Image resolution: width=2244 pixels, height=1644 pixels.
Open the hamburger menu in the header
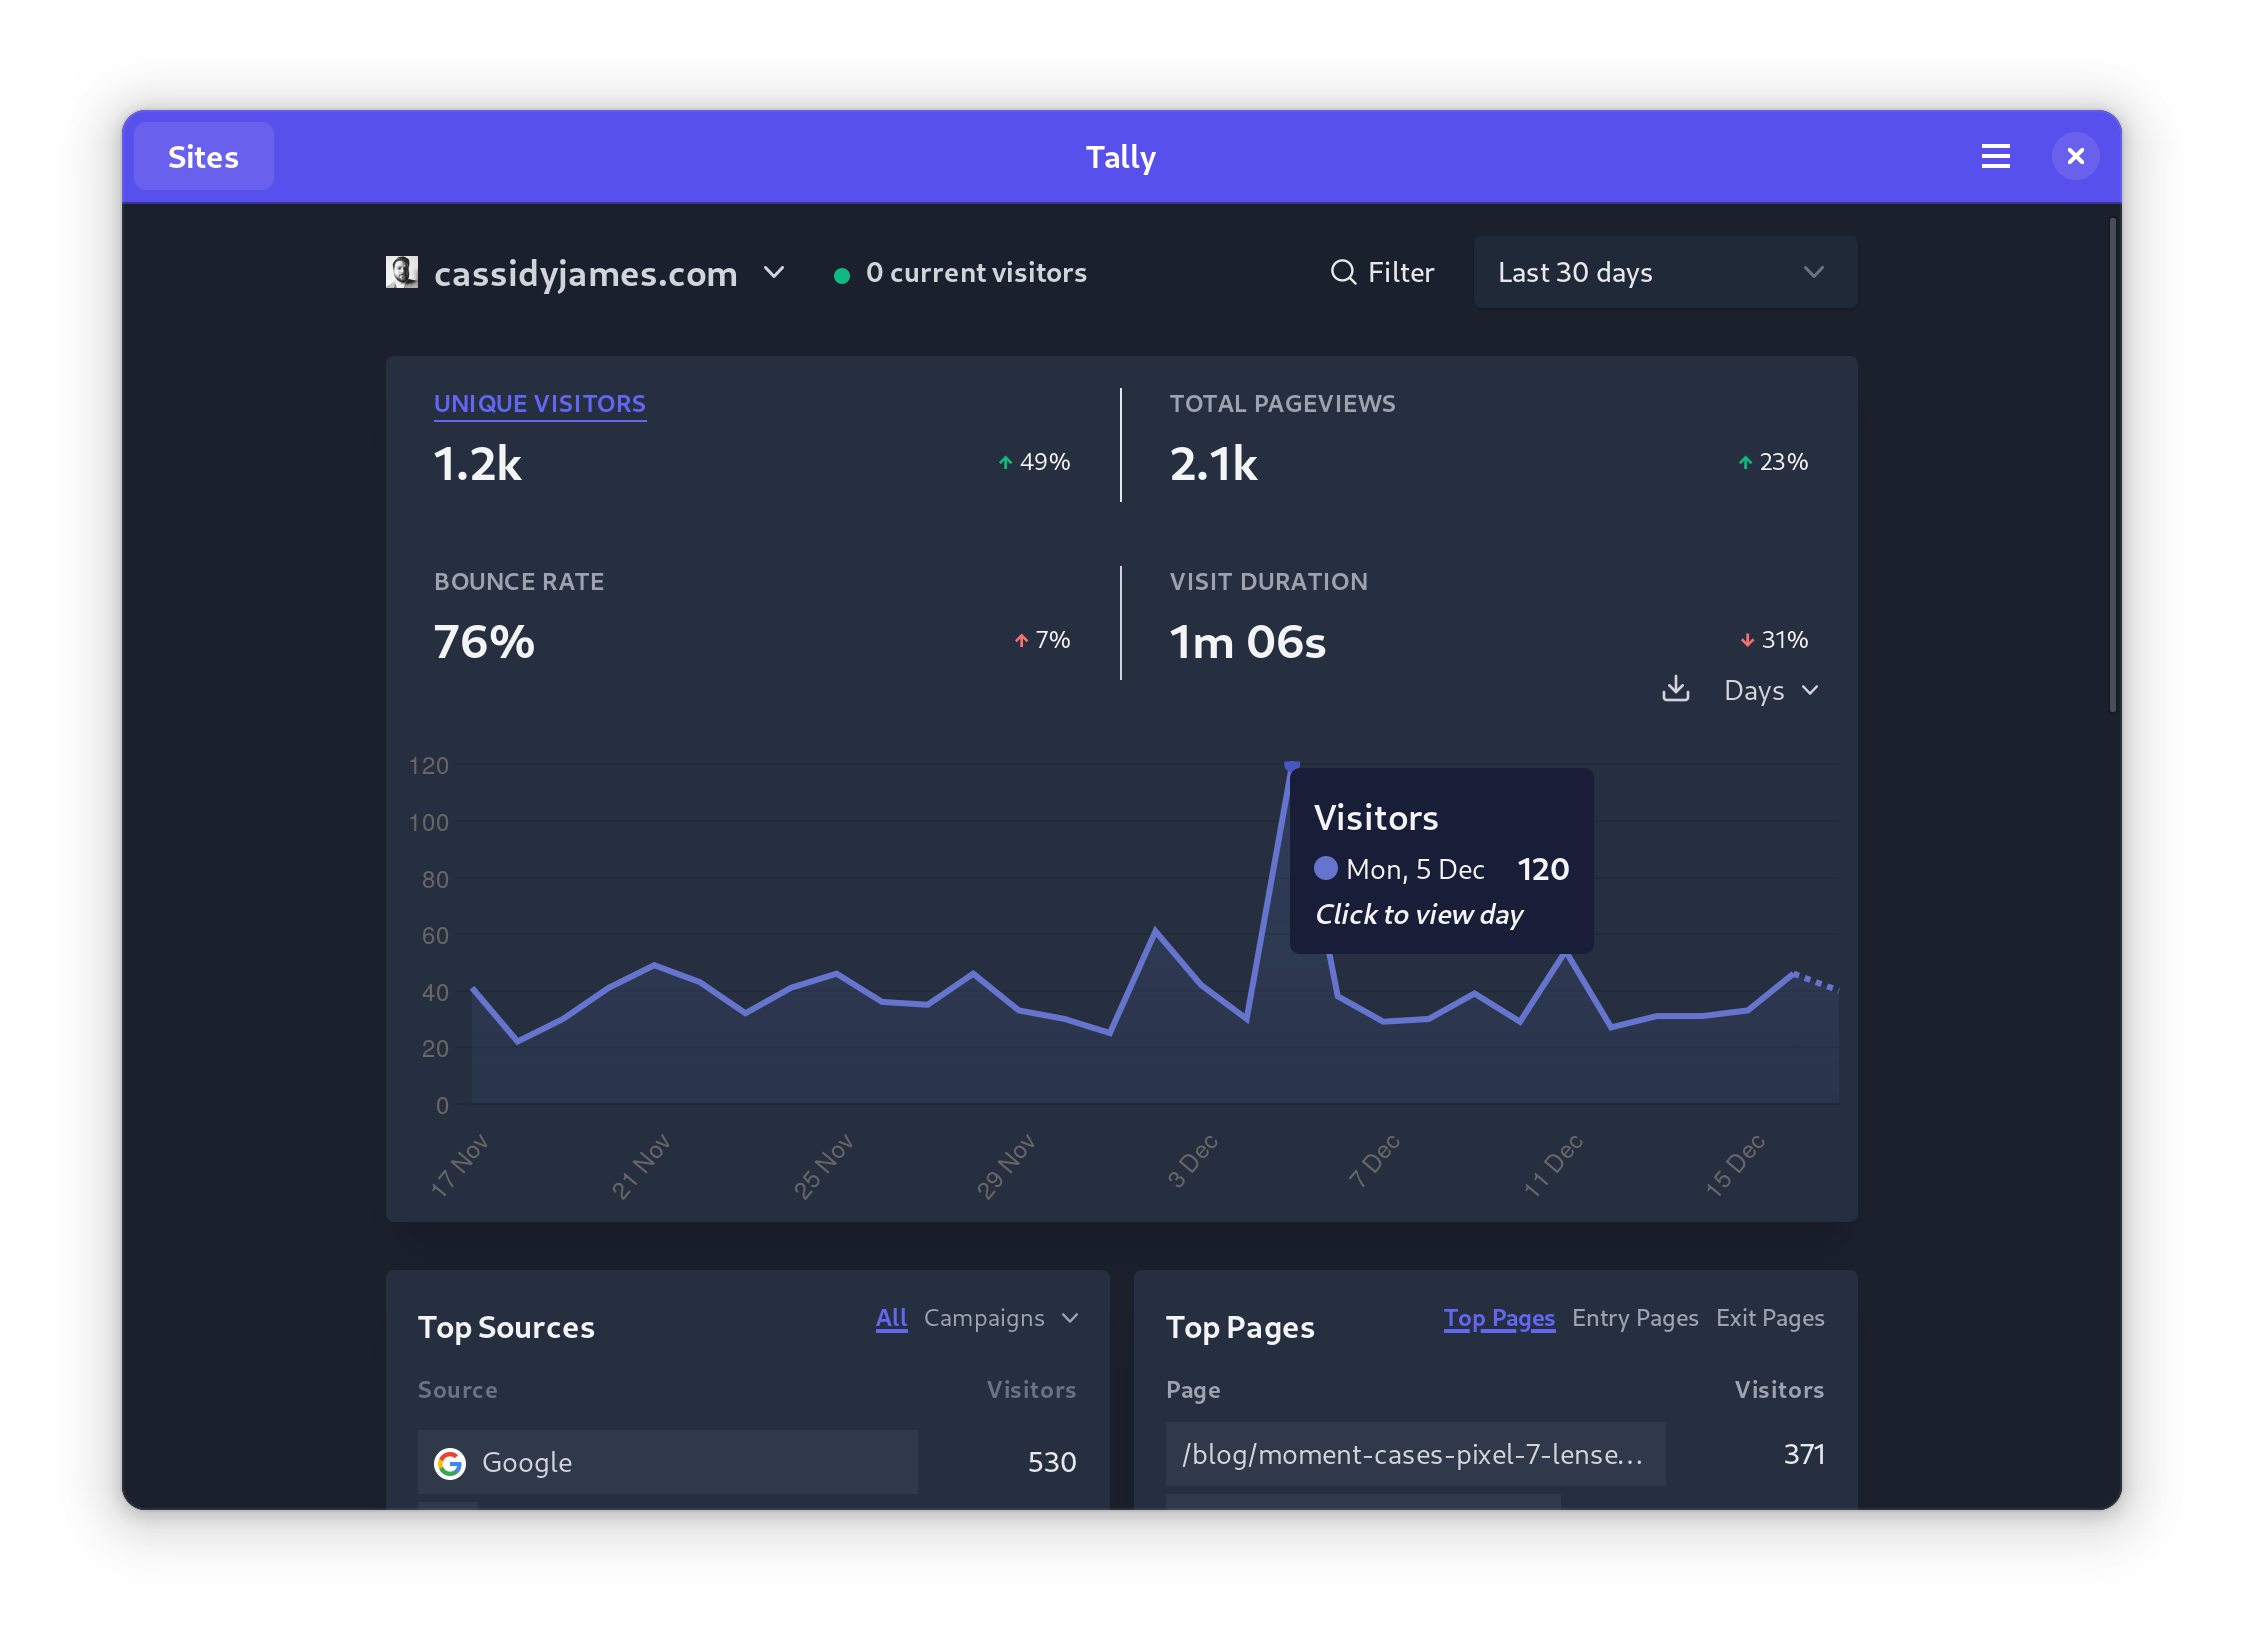(x=1995, y=157)
